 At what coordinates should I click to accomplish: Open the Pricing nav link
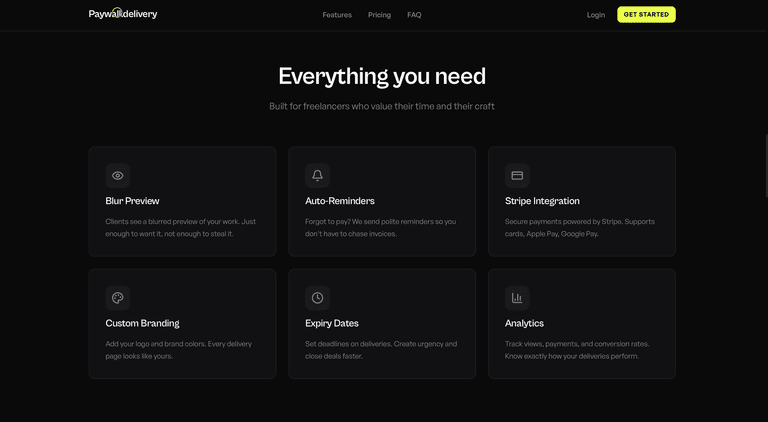(x=380, y=15)
